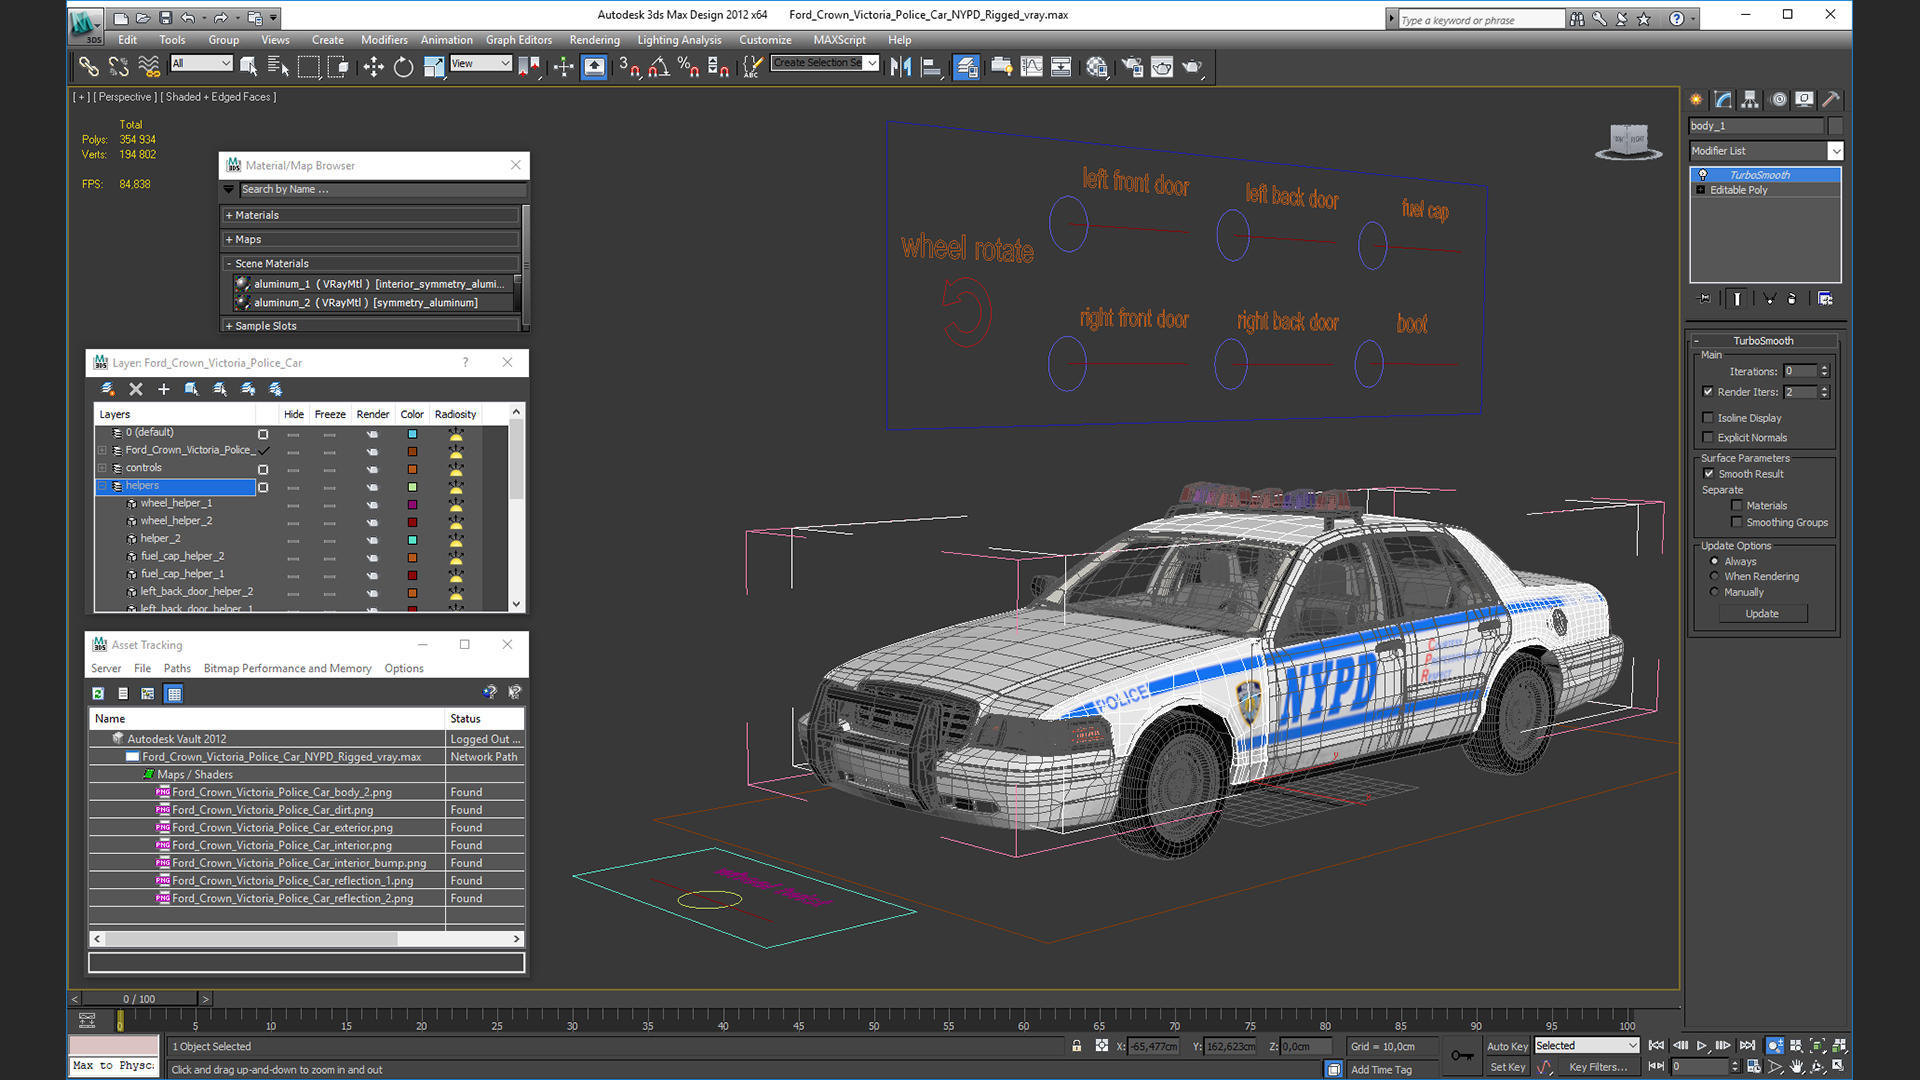Click the Set Key button
Viewport: 1920px width, 1080px height.
pyautogui.click(x=1507, y=1067)
